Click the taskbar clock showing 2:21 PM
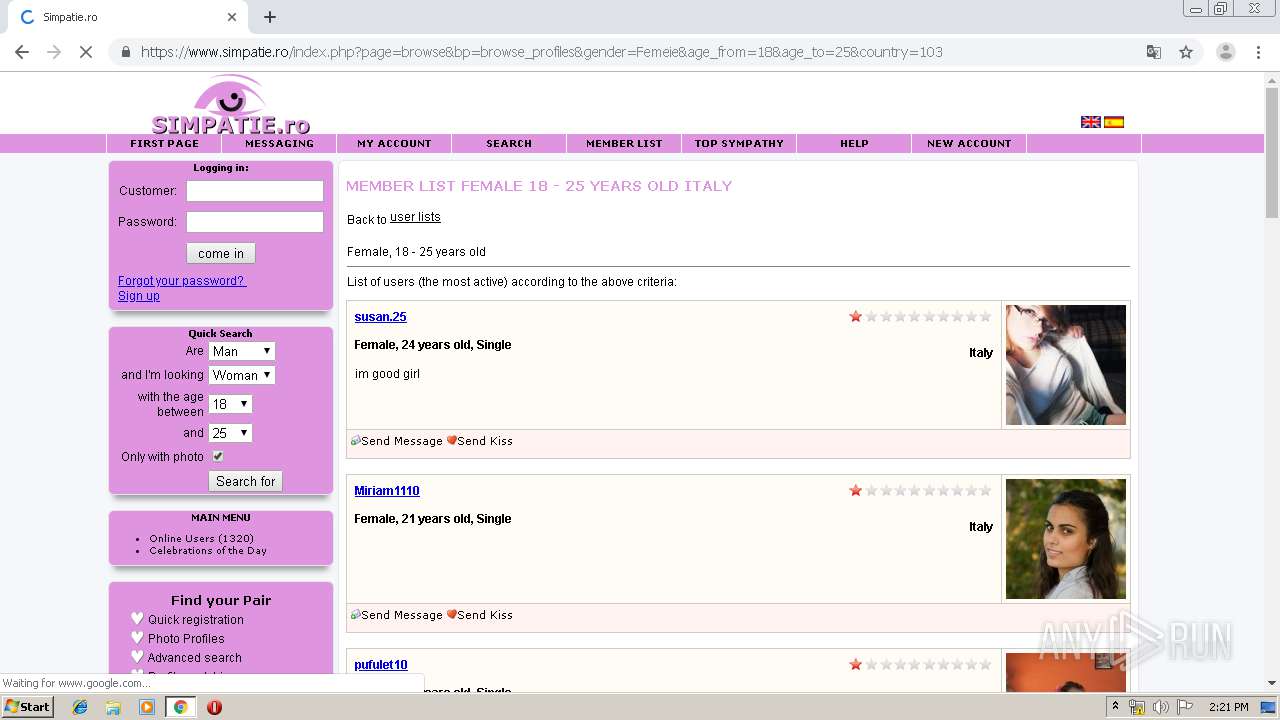The width and height of the screenshot is (1280, 720). [1229, 707]
